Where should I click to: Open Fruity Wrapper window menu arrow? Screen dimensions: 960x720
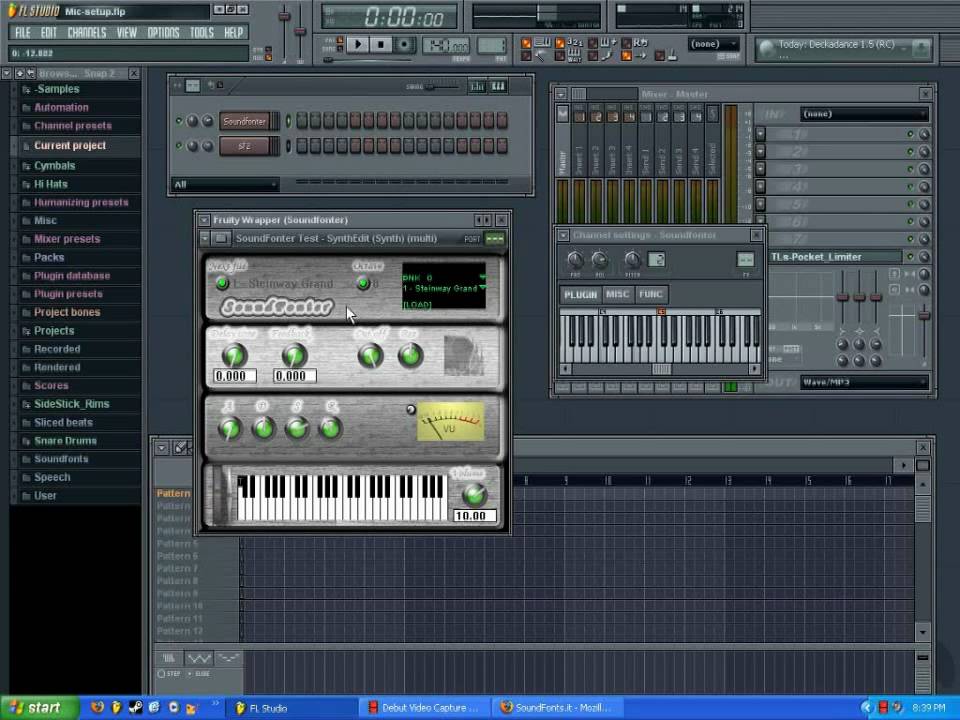[x=204, y=220]
